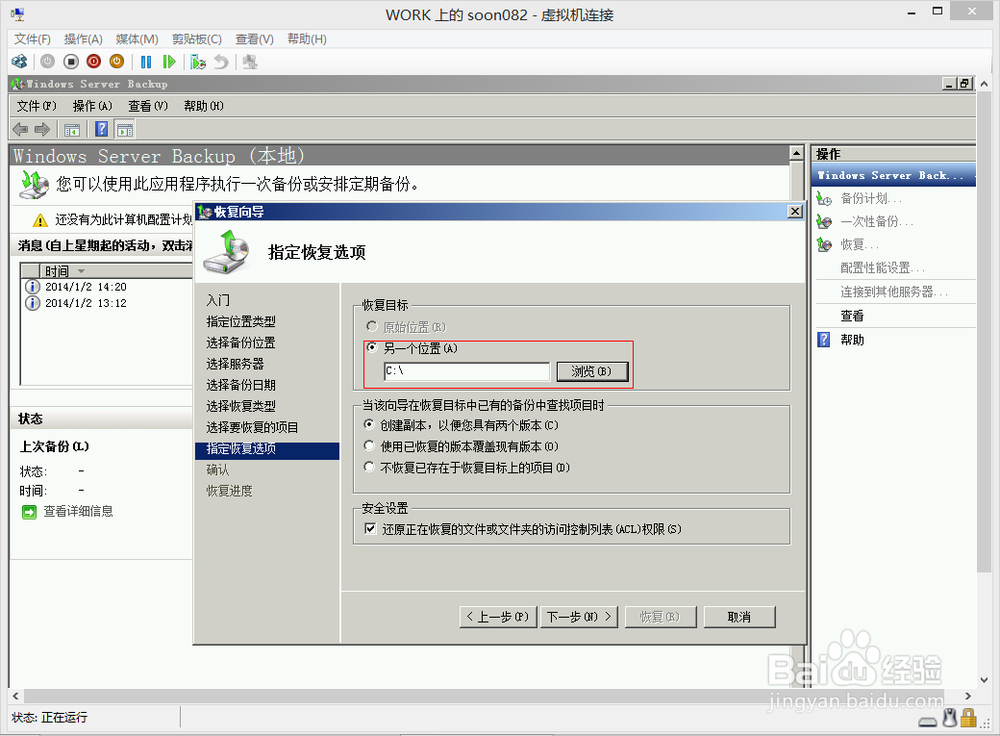Choose create copies option (创建副本)
1000x736 pixels.
click(x=369, y=424)
